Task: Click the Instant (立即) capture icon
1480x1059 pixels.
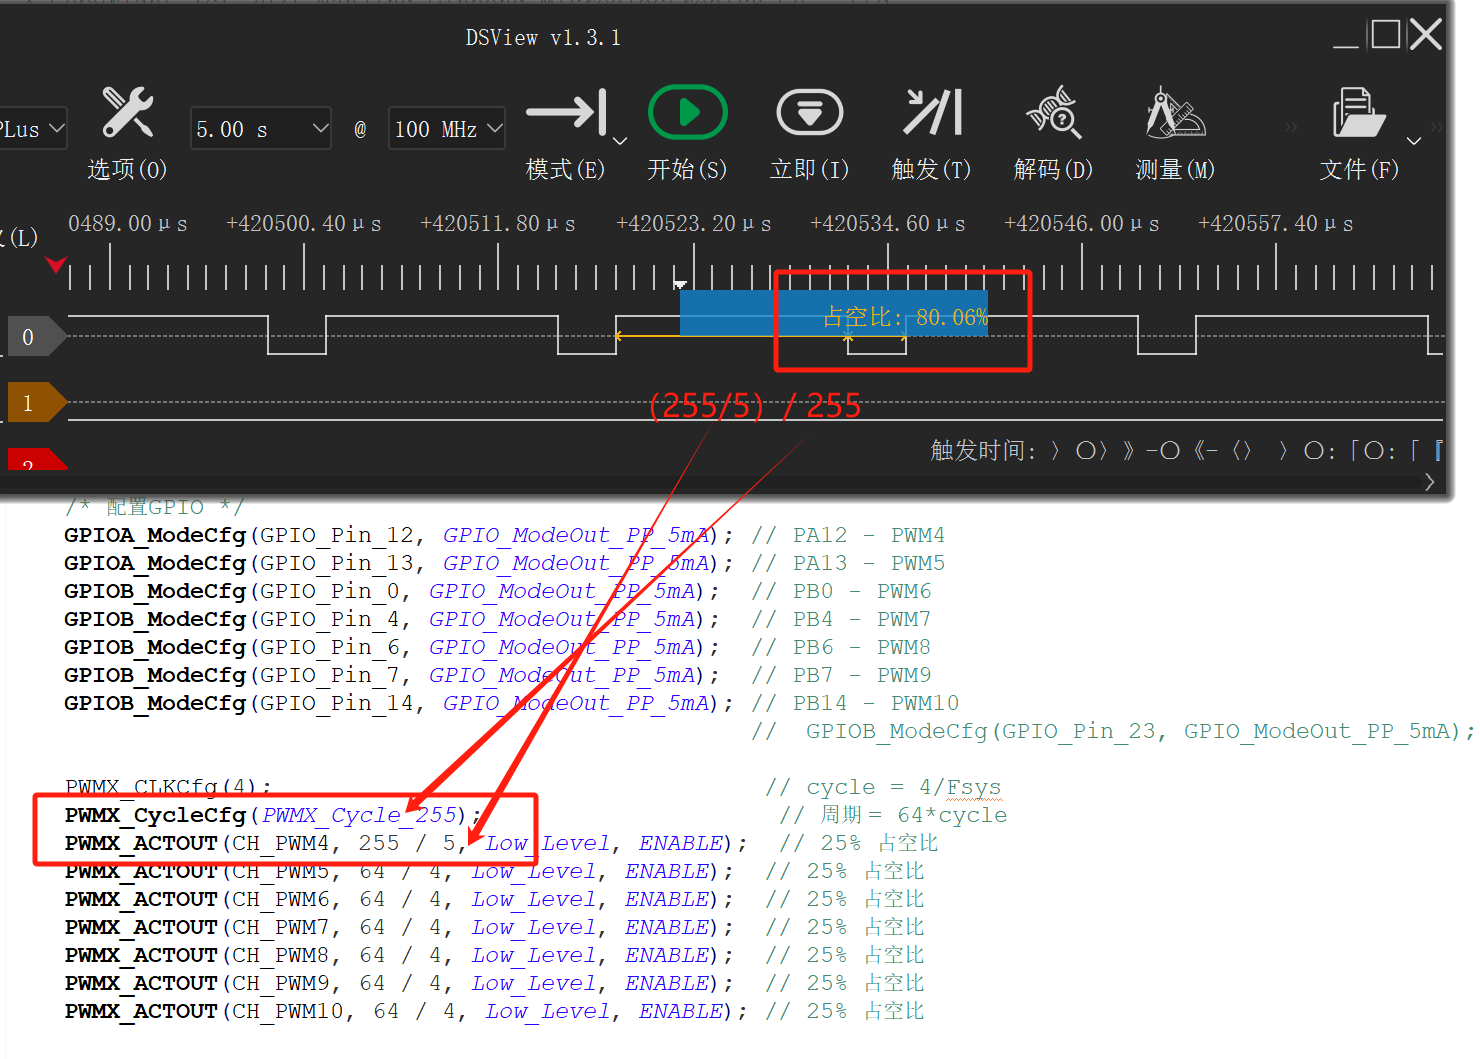Action: 809,112
